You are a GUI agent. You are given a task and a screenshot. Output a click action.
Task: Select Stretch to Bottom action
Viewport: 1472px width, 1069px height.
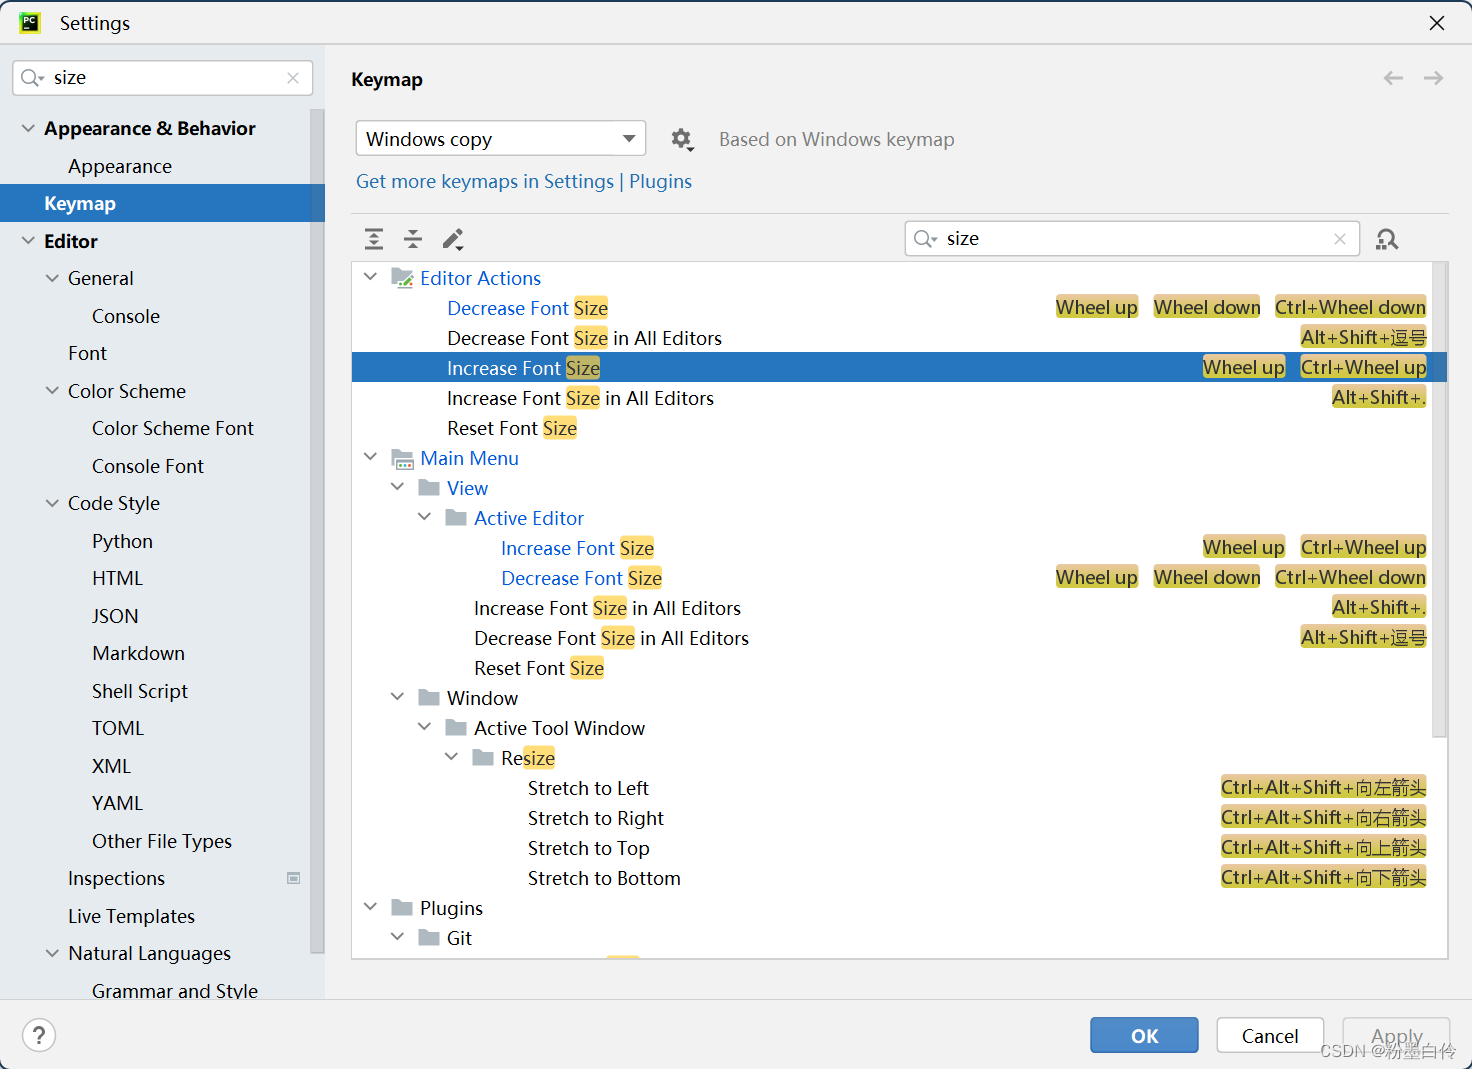tap(604, 878)
